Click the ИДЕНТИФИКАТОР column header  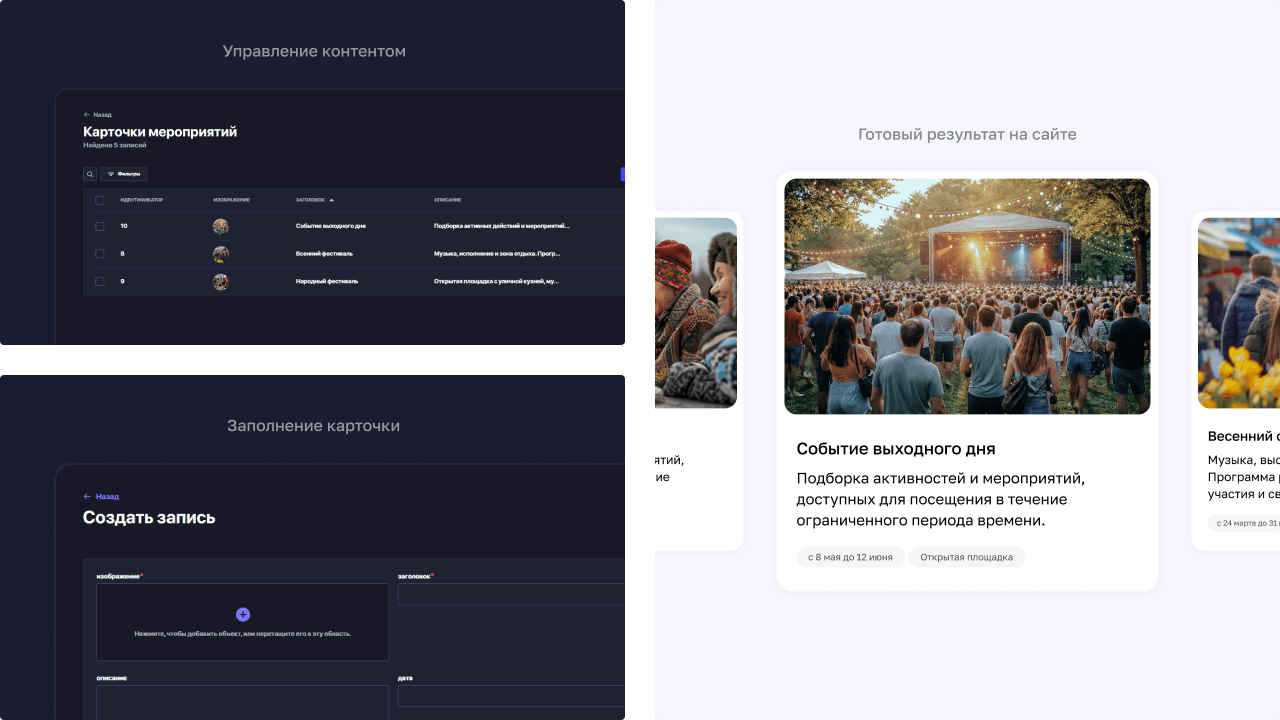(x=142, y=200)
